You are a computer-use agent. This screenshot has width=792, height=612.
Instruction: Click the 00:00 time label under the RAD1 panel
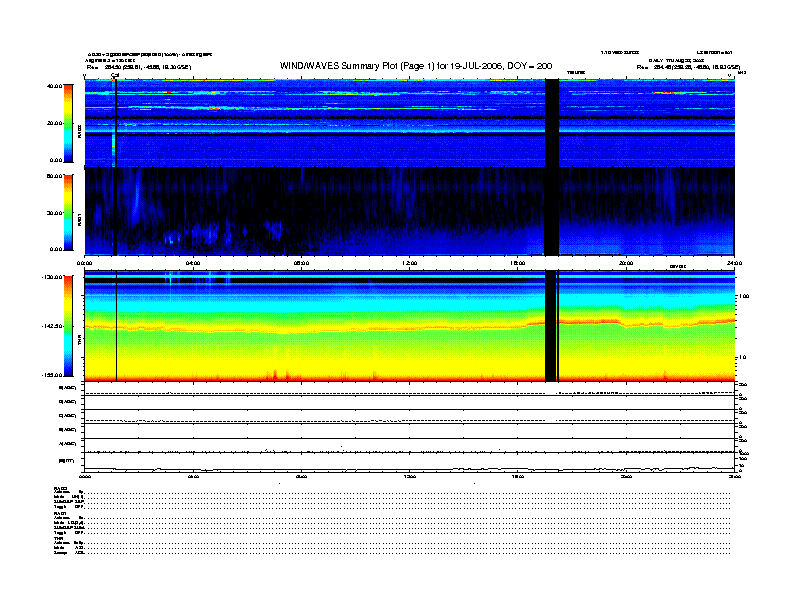tap(85, 263)
